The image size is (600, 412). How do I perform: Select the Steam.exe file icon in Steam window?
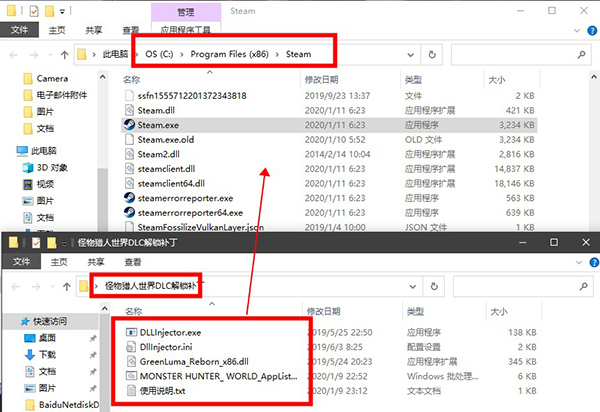129,125
